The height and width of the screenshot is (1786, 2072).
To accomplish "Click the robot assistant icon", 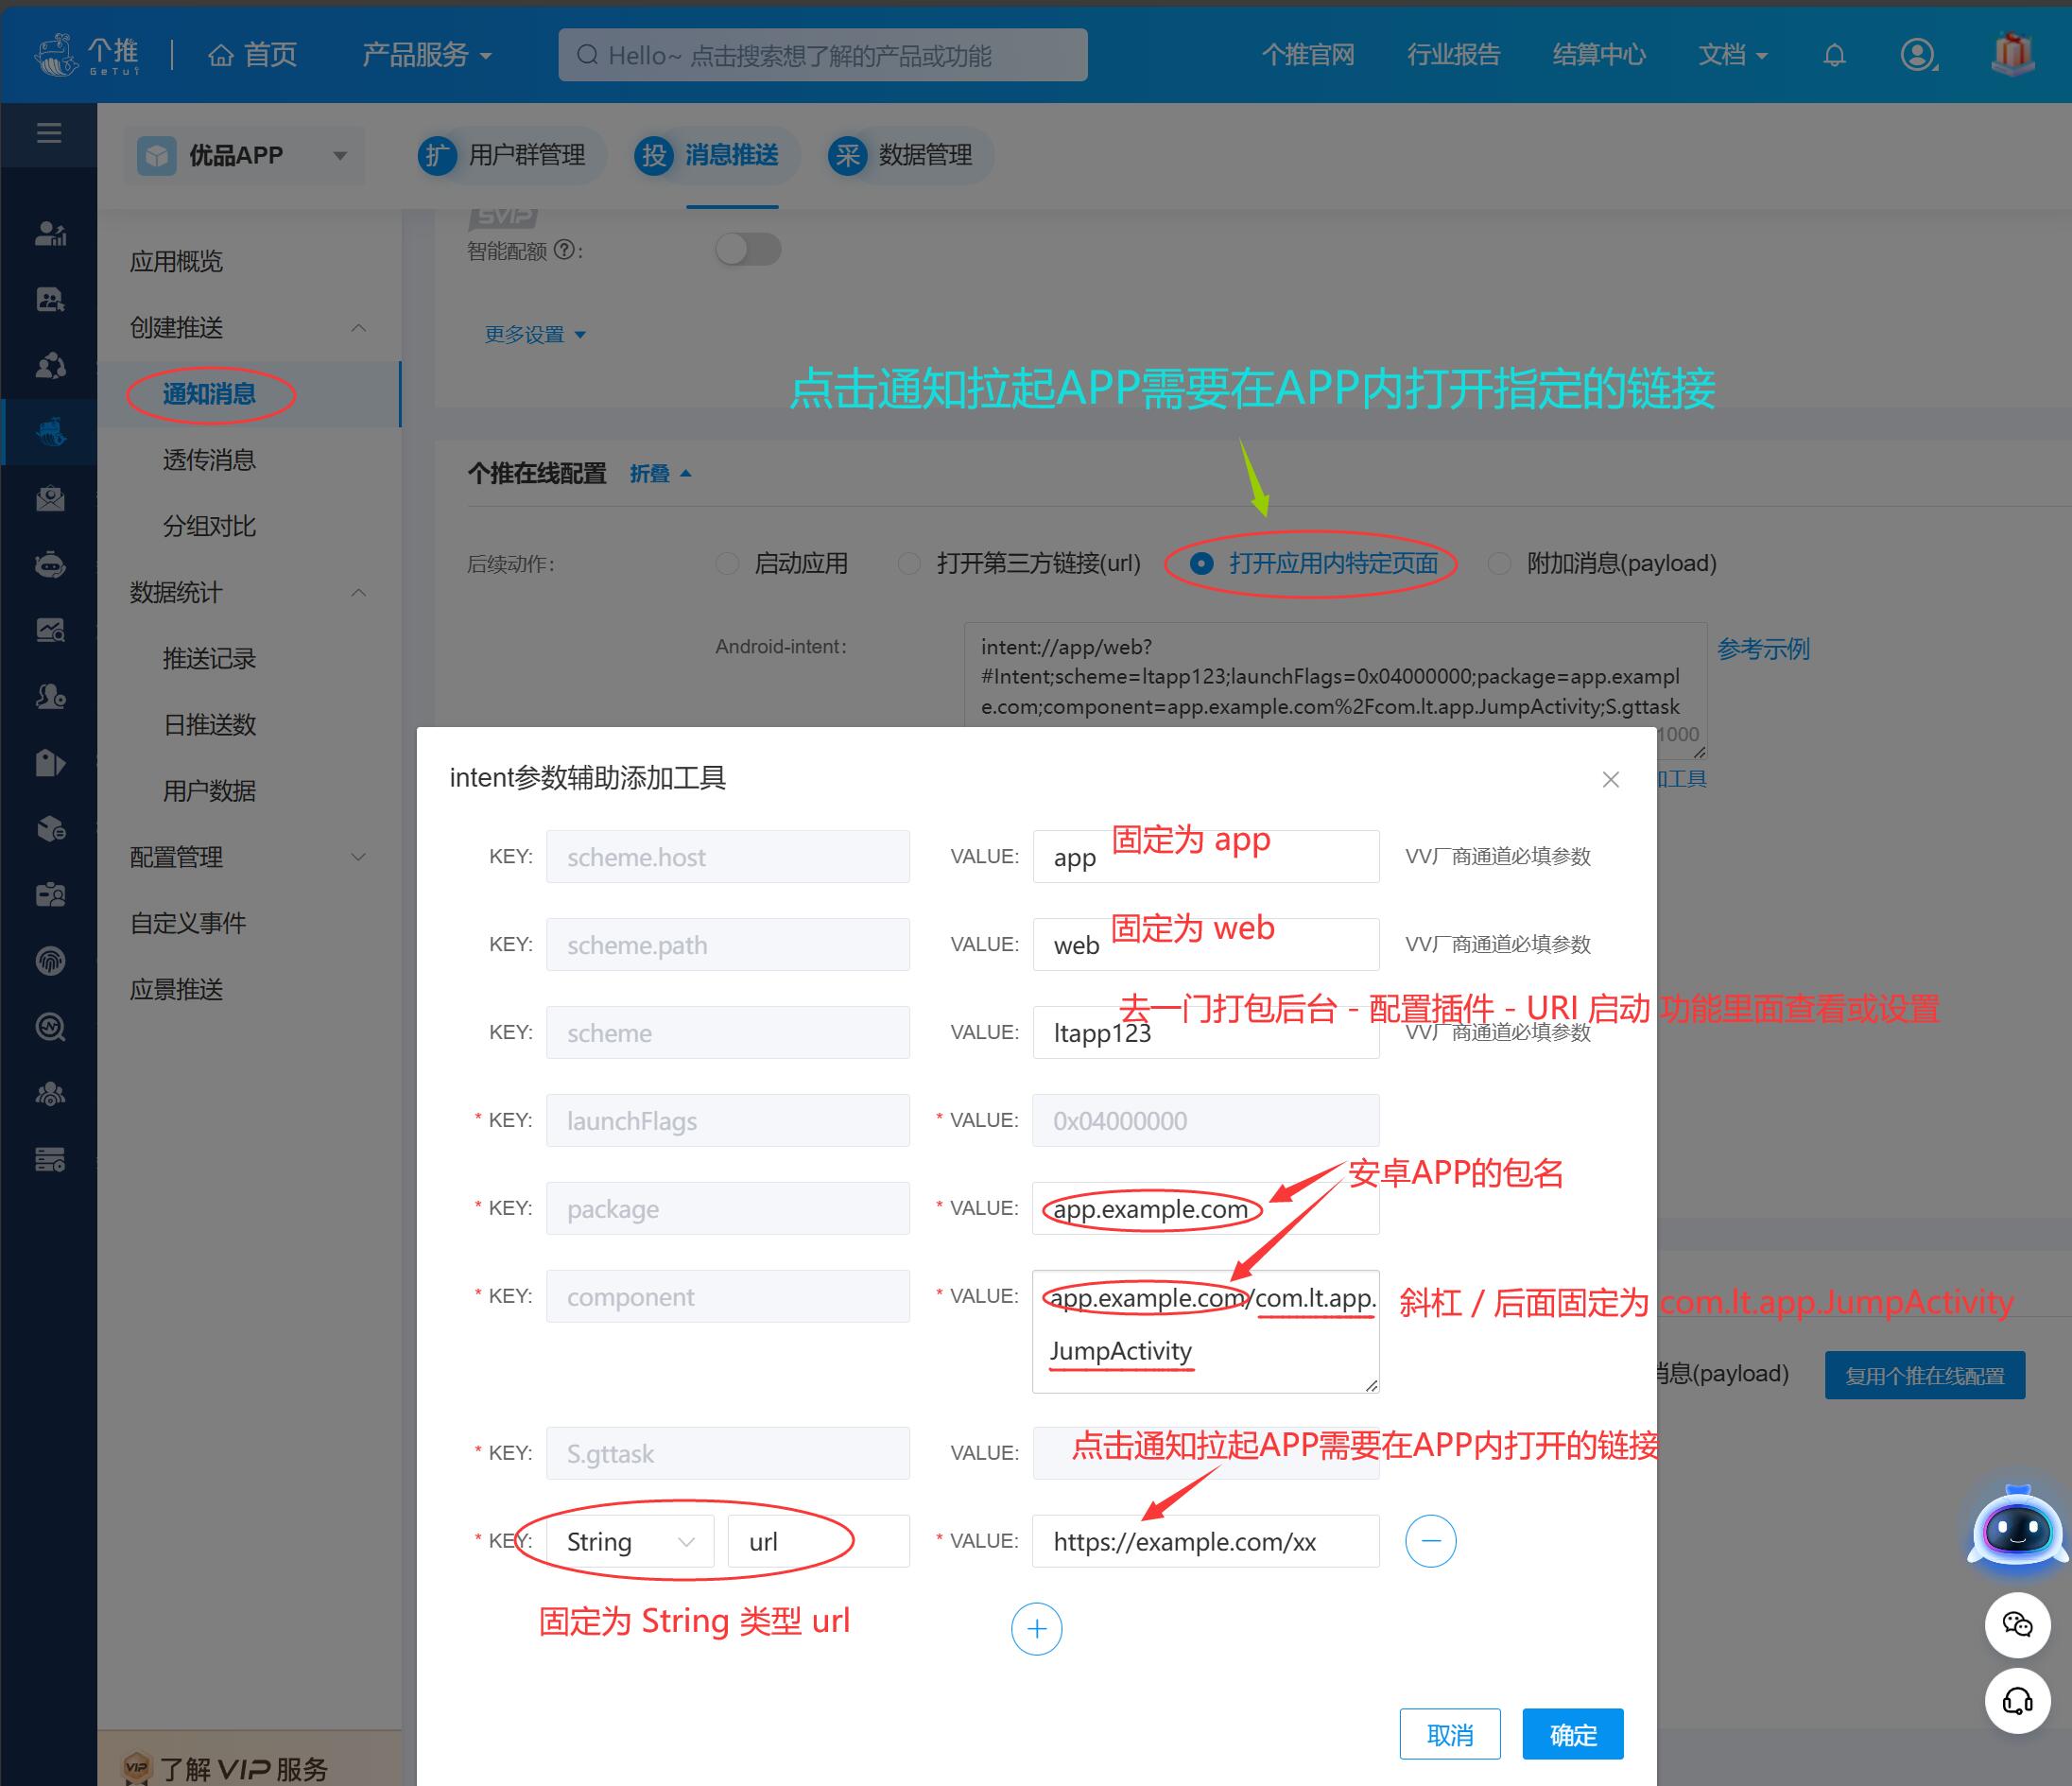I will coord(2017,1529).
